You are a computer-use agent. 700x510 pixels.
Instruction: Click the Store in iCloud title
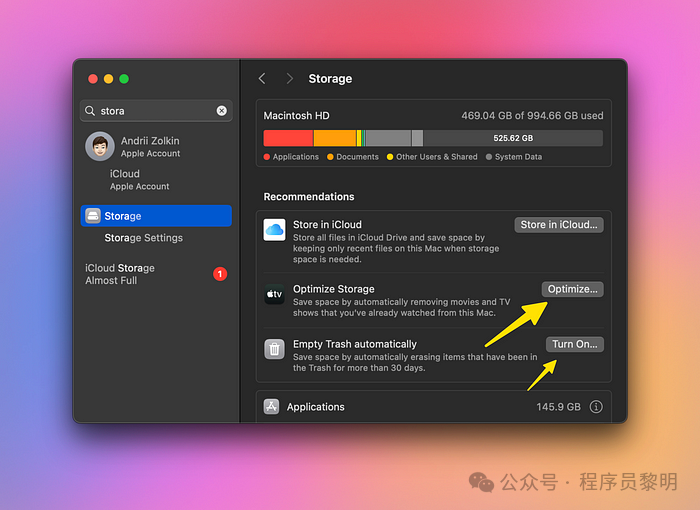[327, 225]
